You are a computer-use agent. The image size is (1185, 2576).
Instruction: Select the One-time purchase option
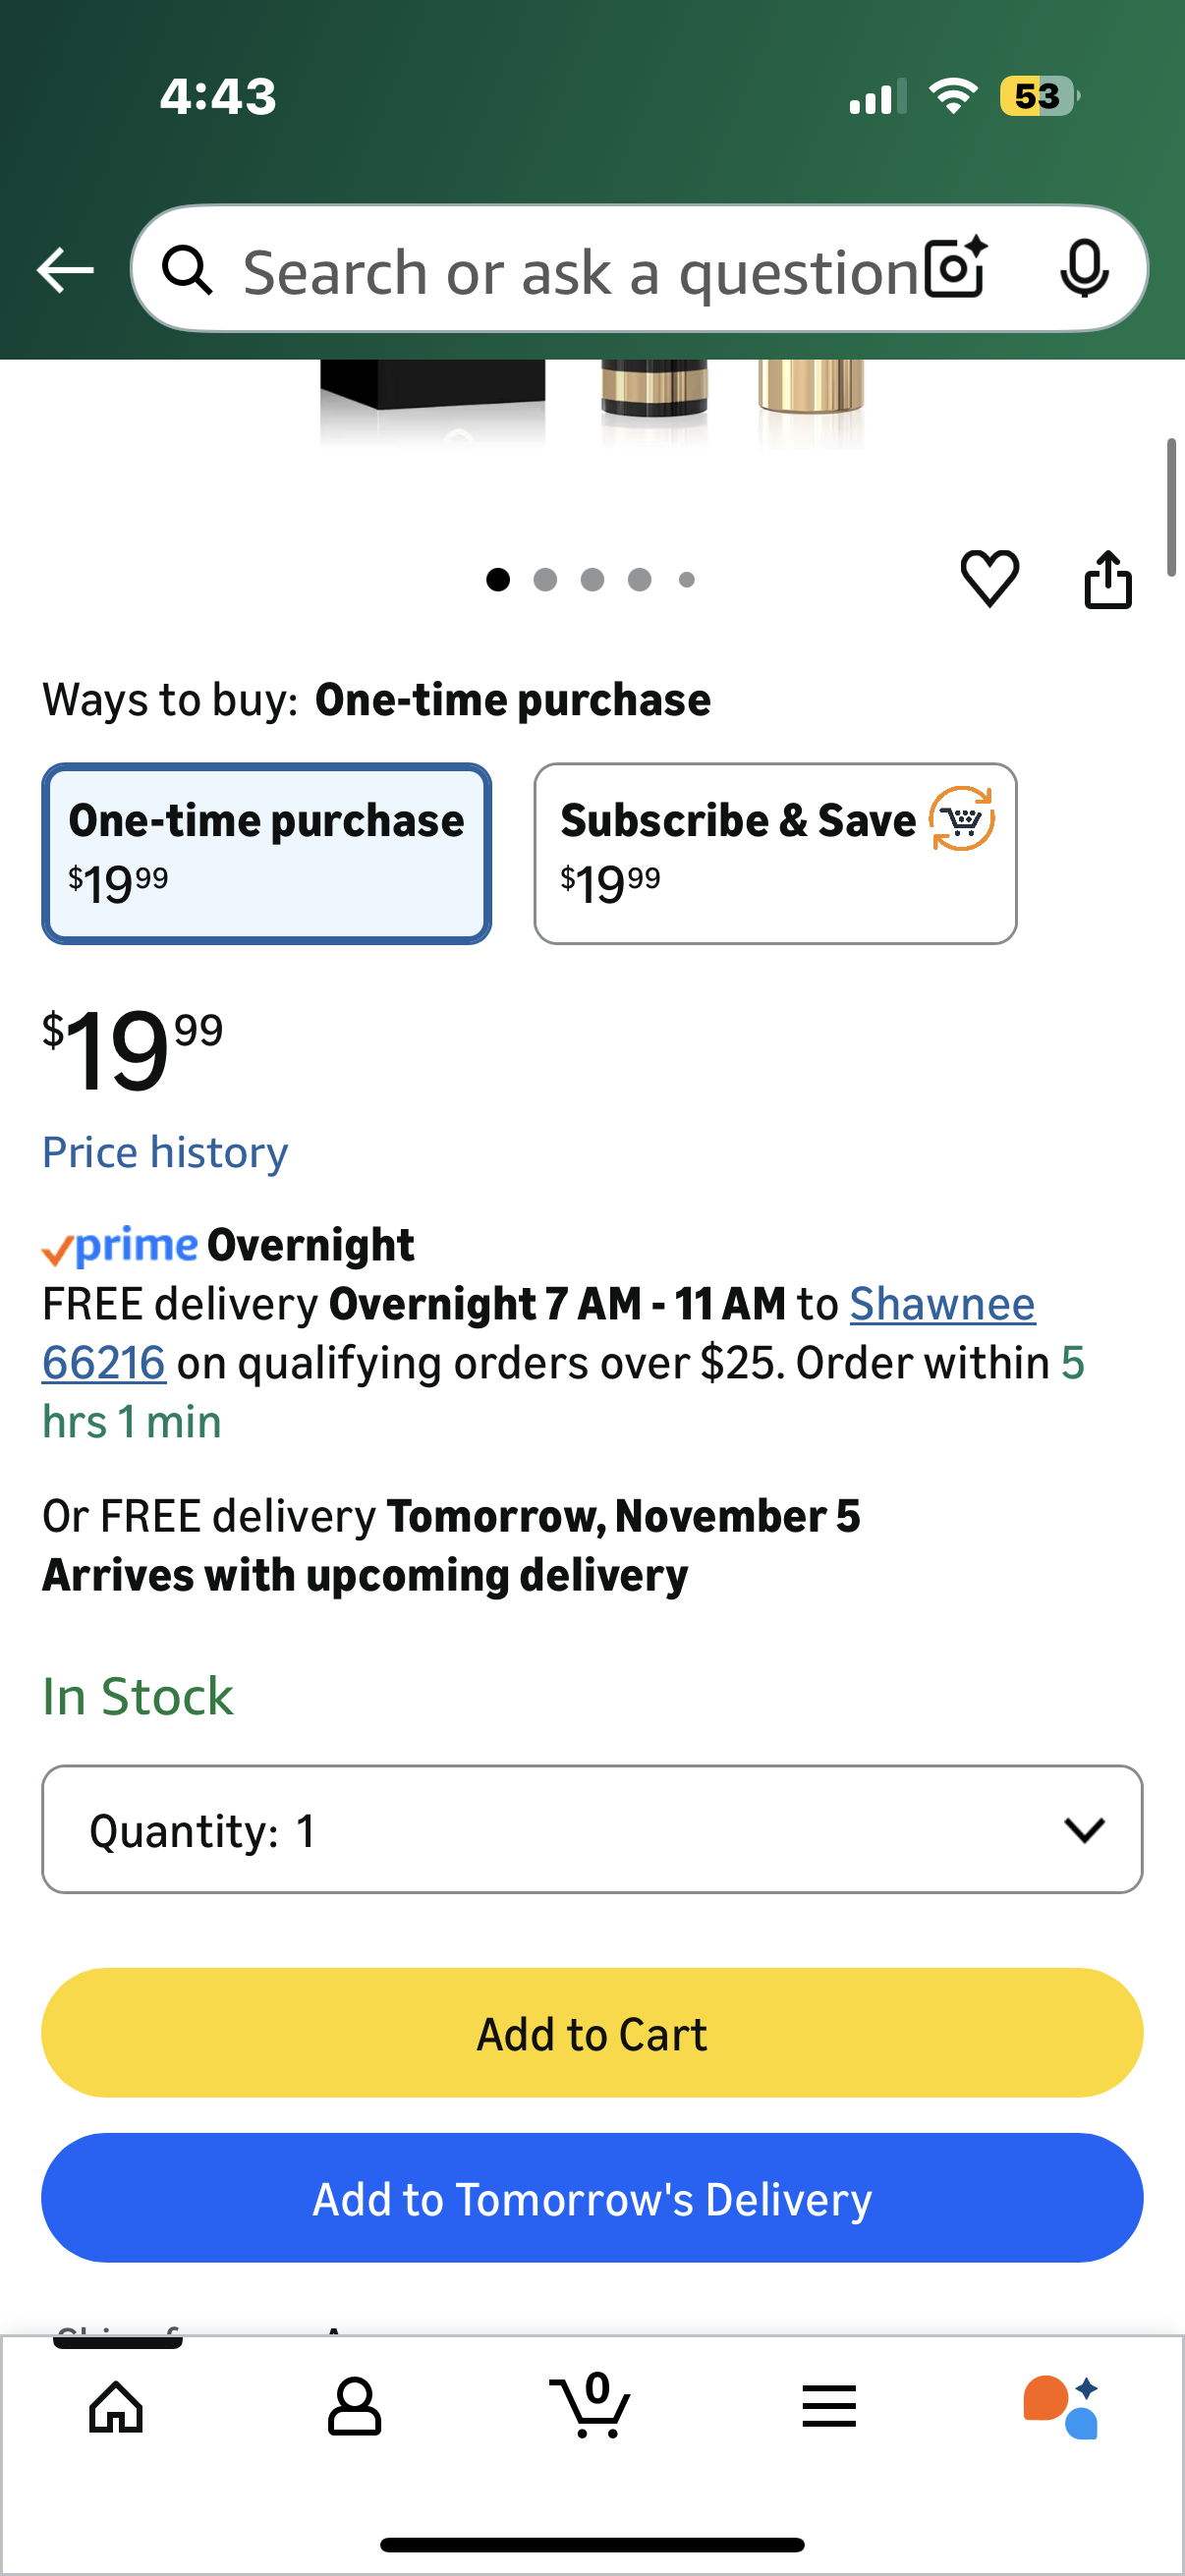point(266,853)
